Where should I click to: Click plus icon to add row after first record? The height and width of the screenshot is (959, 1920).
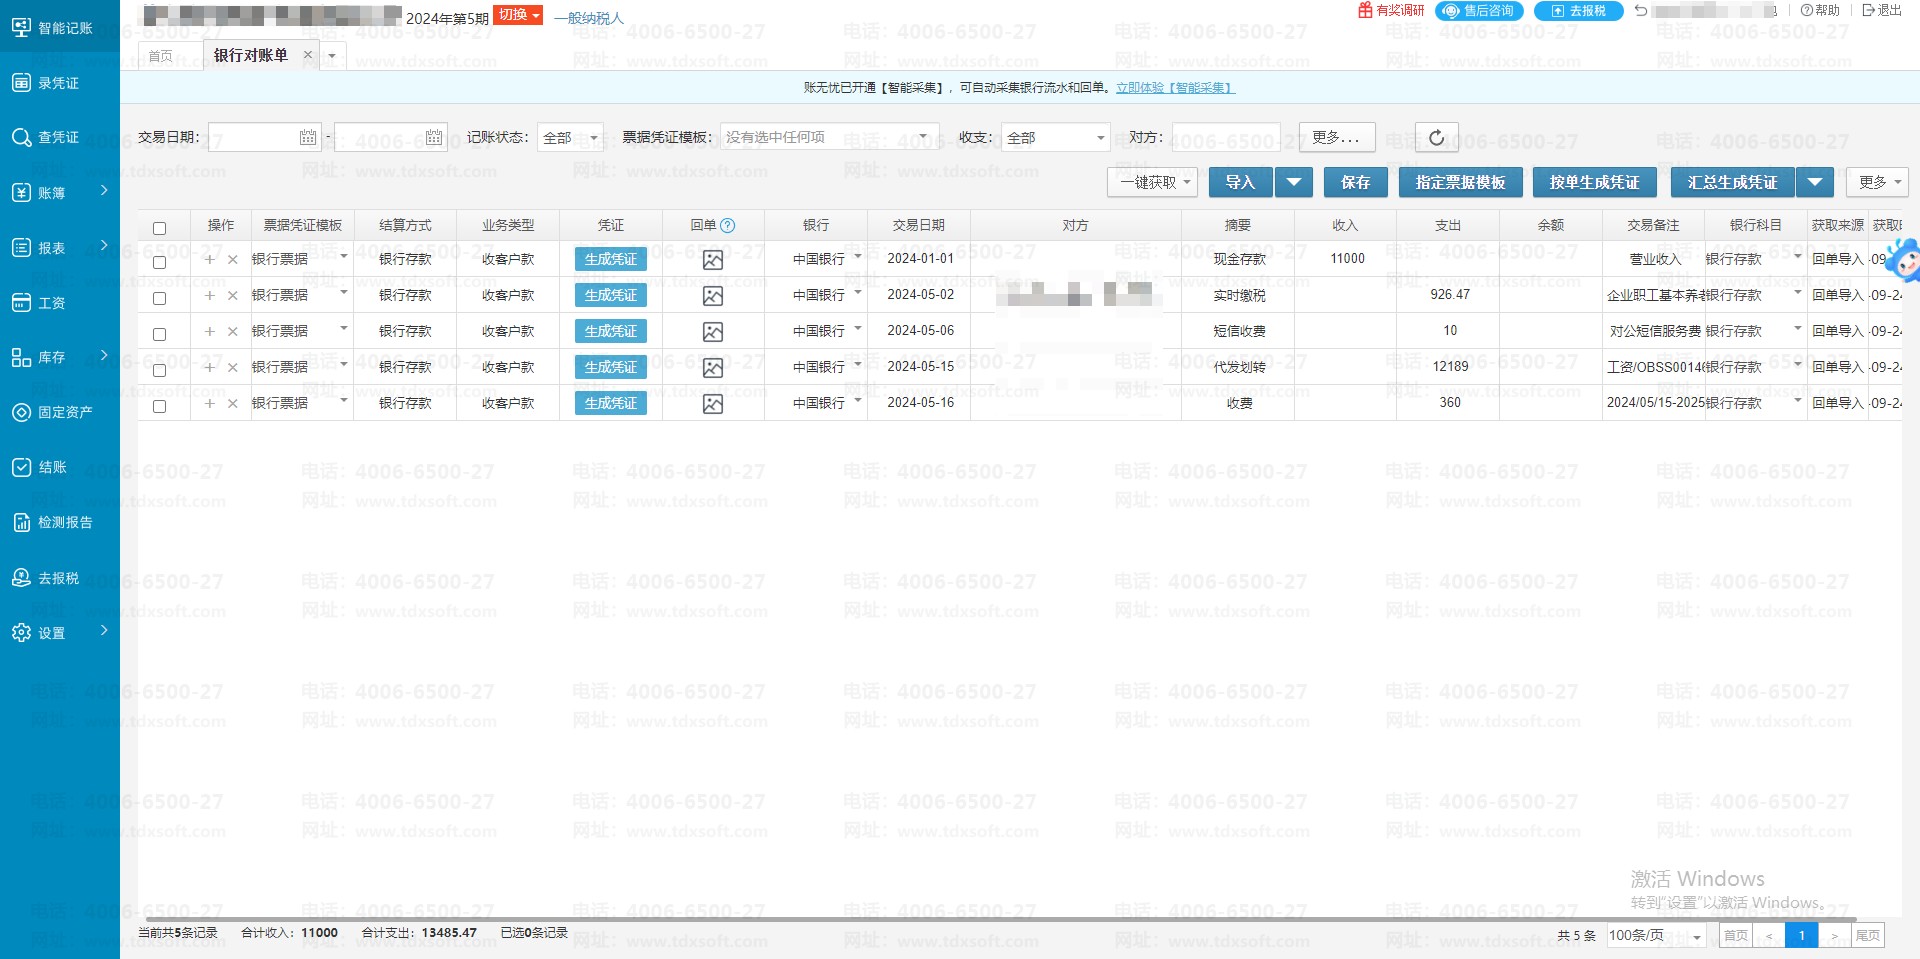coord(209,260)
